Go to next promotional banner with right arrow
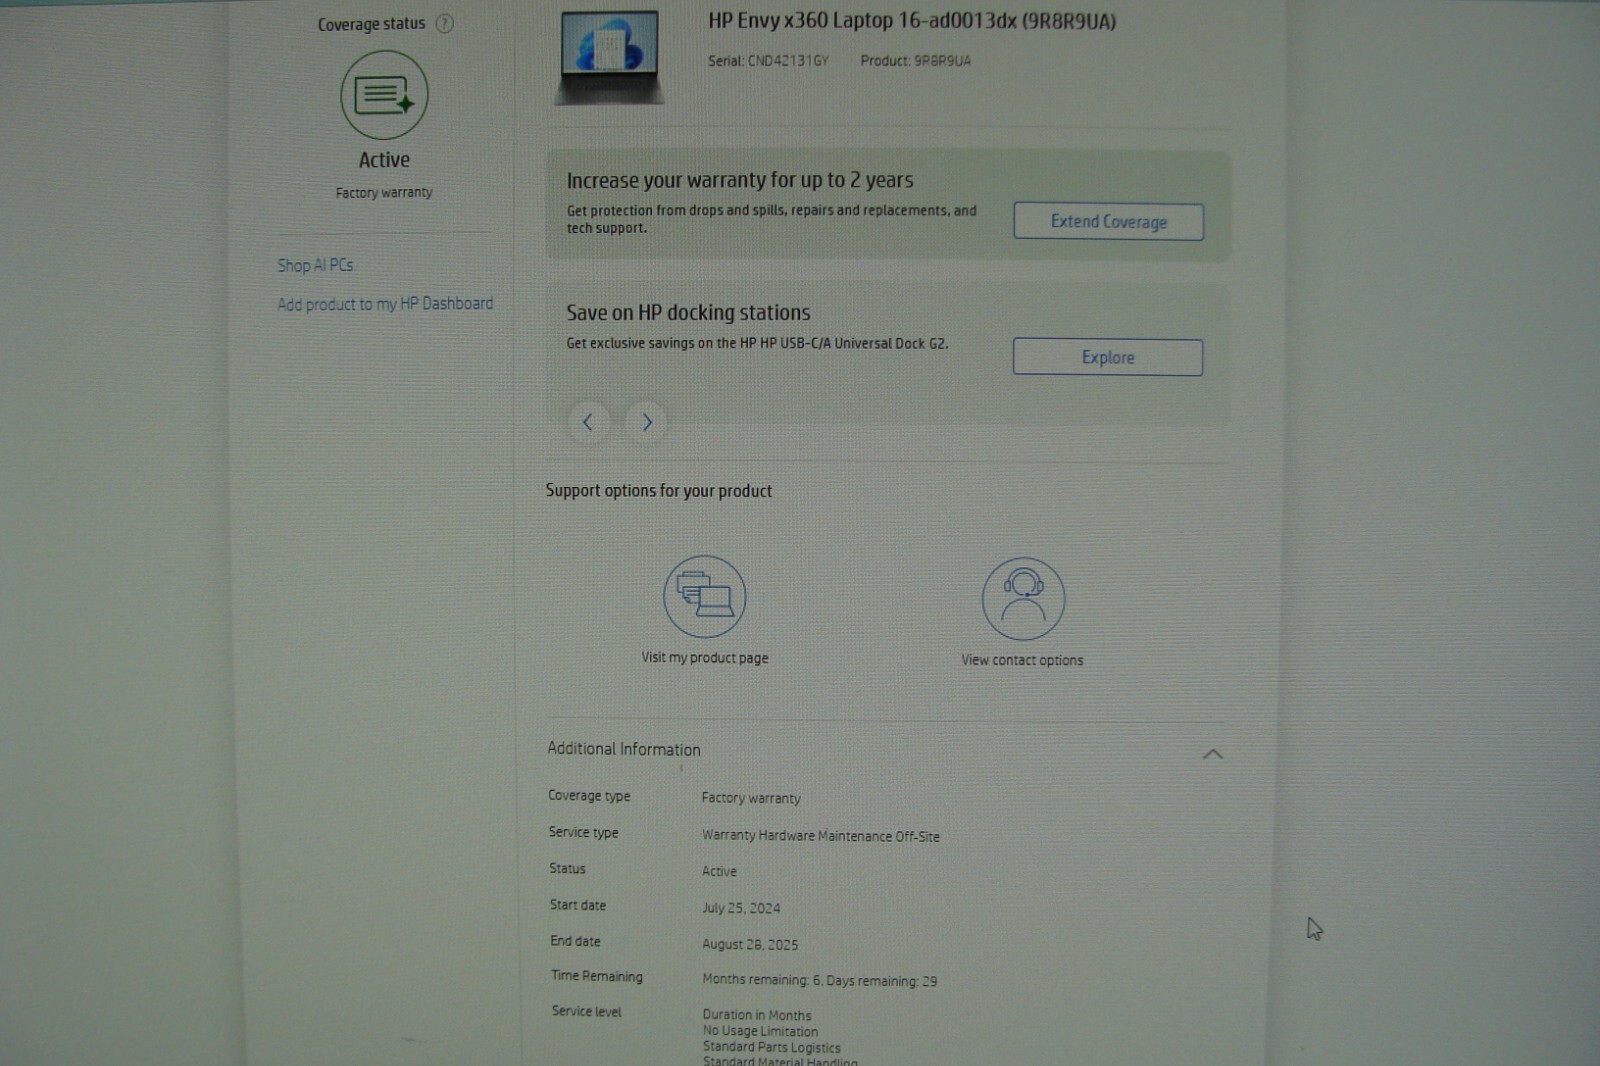The width and height of the screenshot is (1600, 1066). [x=647, y=422]
